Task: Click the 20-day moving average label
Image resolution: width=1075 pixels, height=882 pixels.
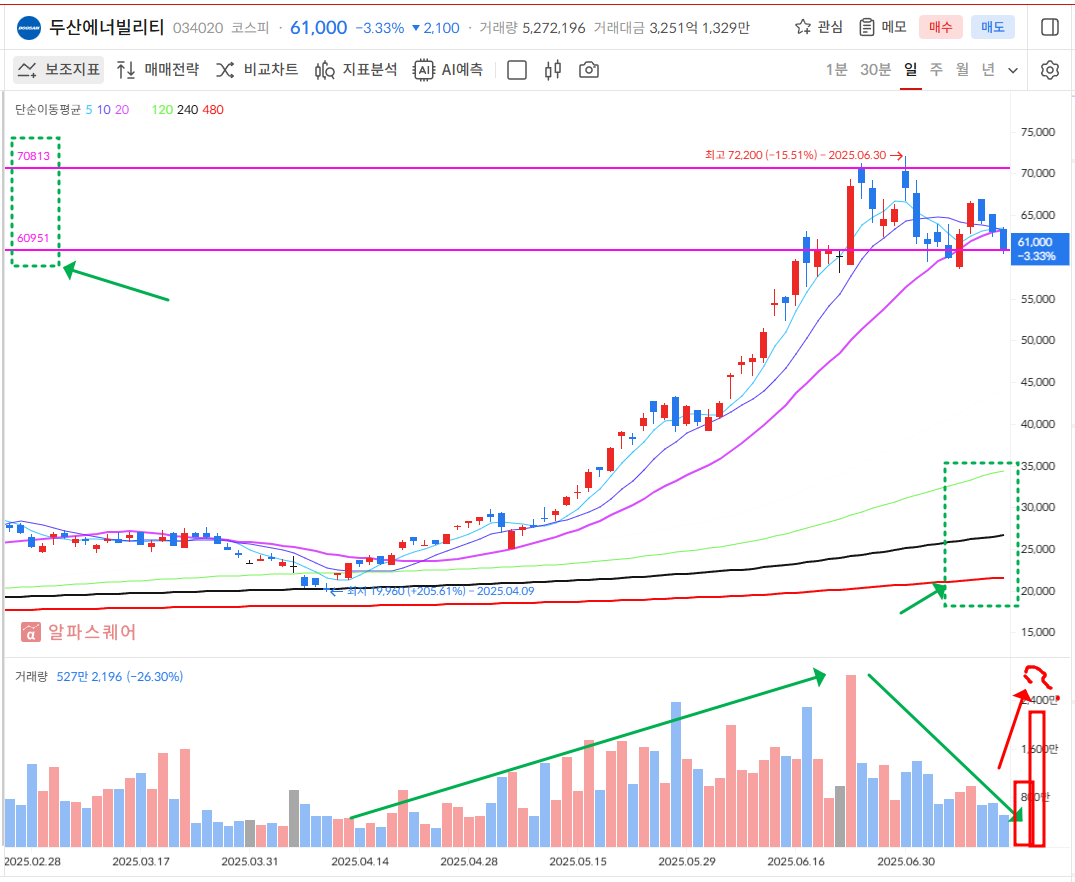Action: pyautogui.click(x=122, y=110)
